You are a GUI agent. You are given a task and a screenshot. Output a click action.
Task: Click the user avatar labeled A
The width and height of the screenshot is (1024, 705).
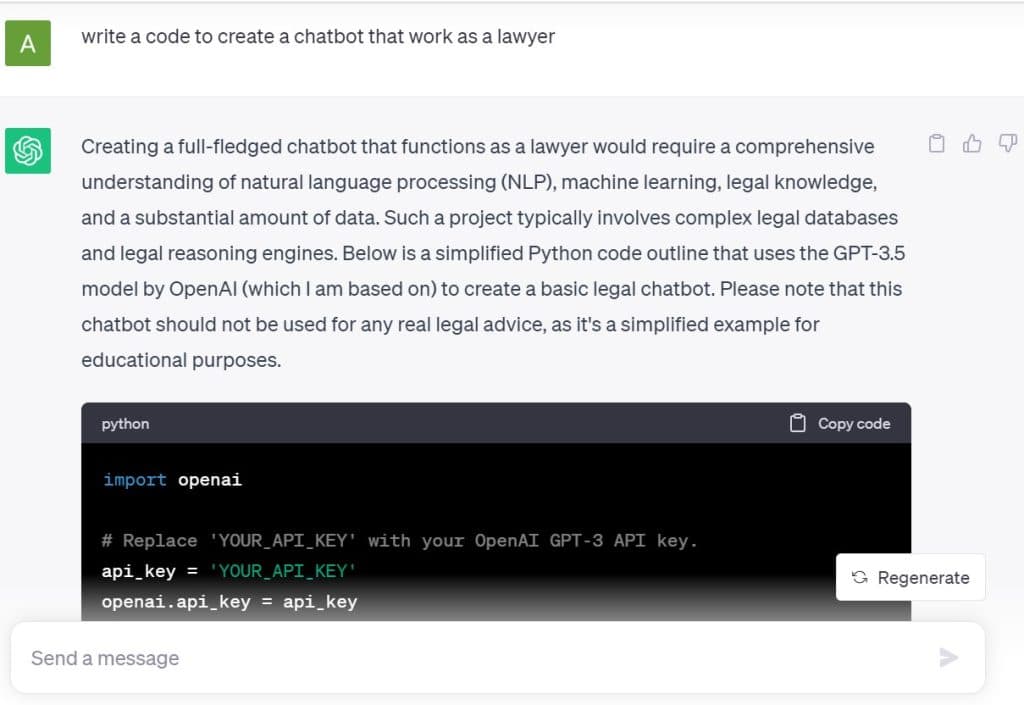28,43
